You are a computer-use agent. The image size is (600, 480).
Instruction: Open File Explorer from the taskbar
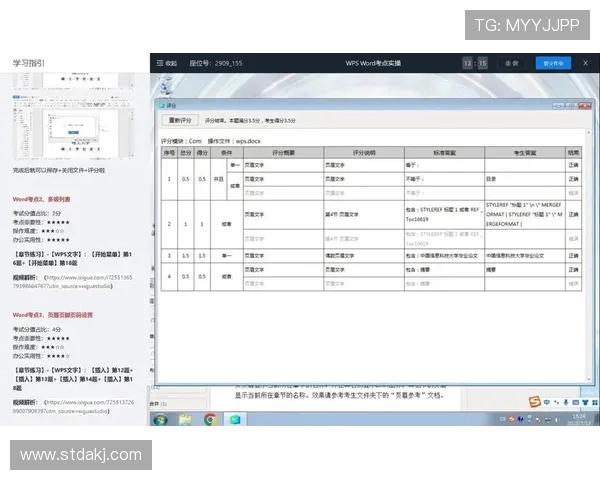186,420
